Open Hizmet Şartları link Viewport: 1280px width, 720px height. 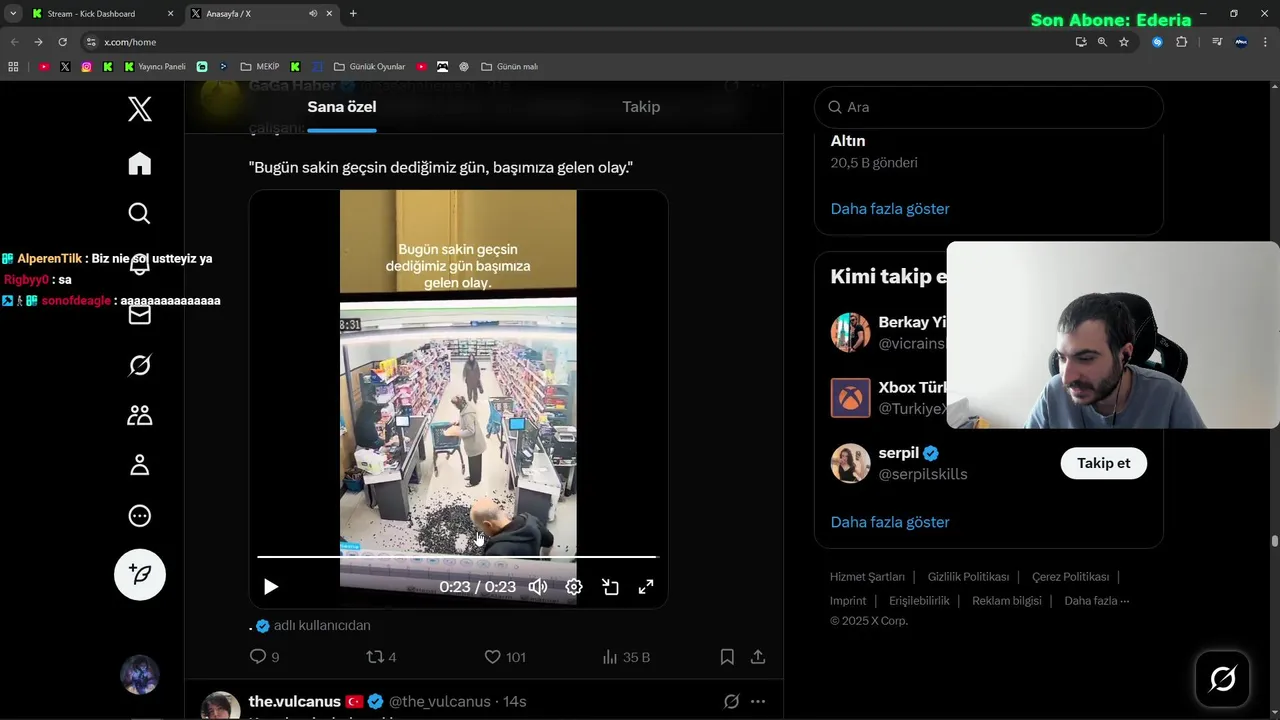coord(867,577)
